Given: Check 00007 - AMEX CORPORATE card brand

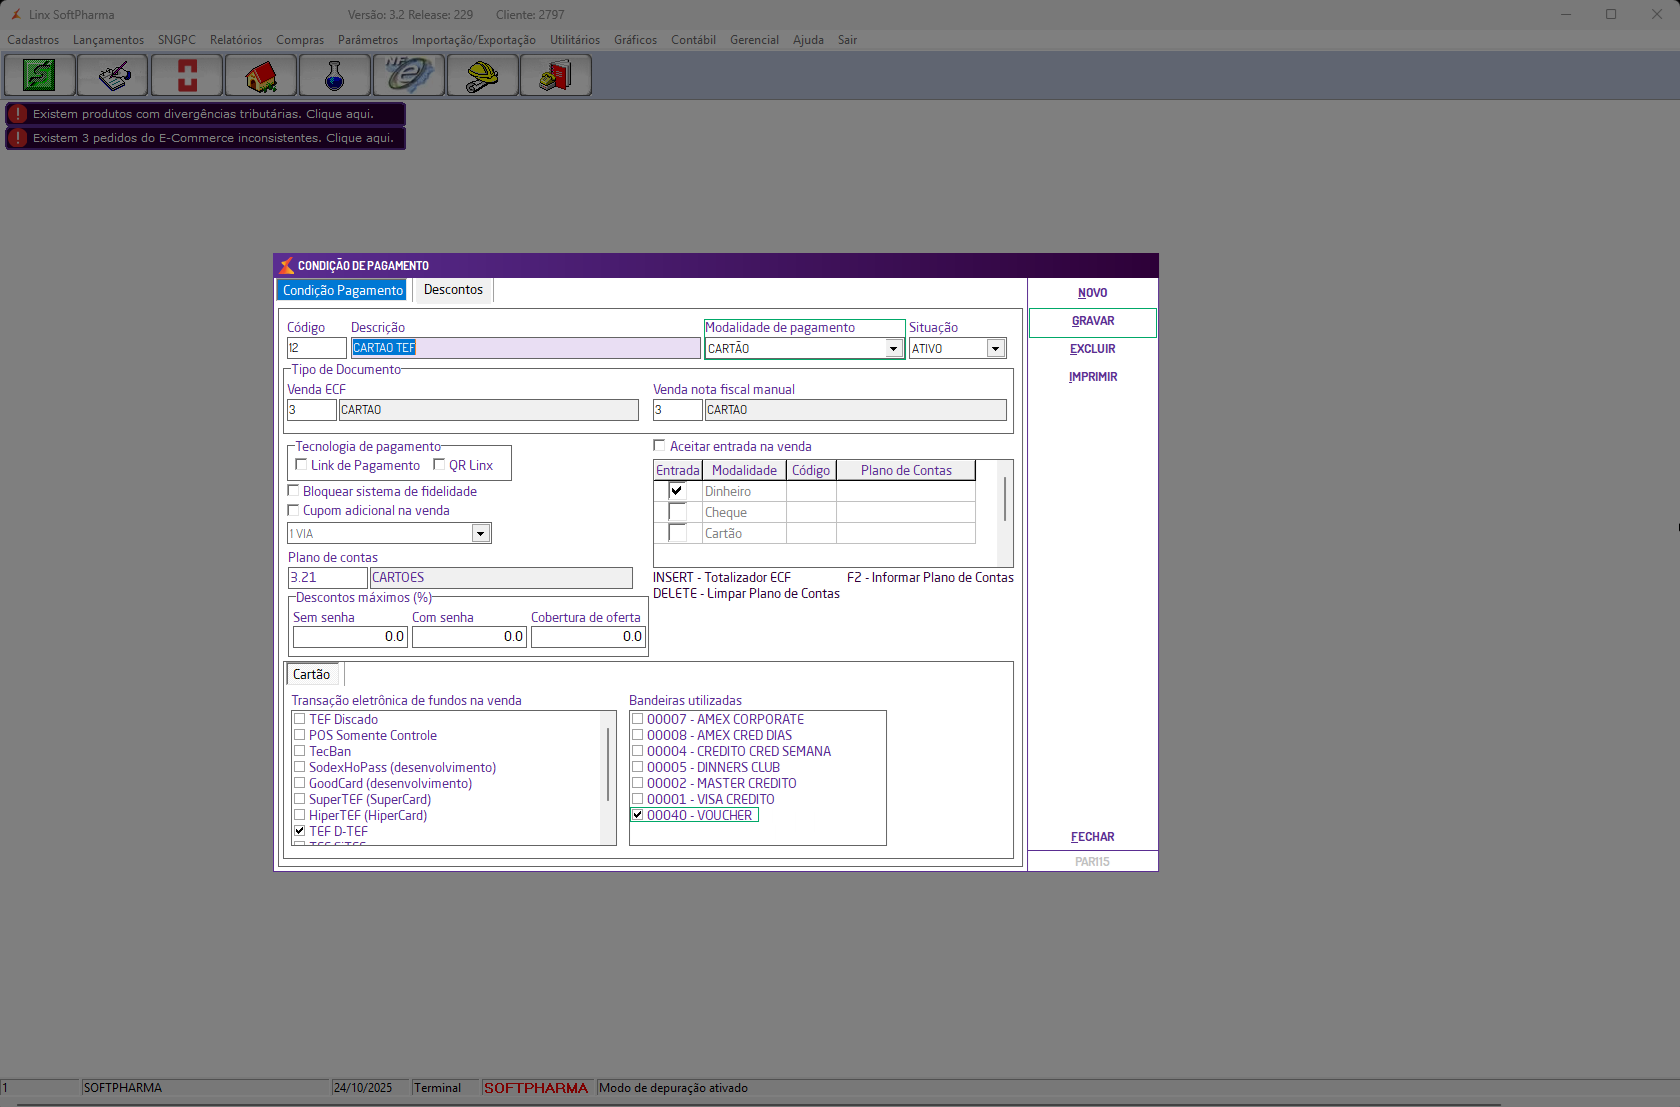Looking at the screenshot, I should (637, 719).
